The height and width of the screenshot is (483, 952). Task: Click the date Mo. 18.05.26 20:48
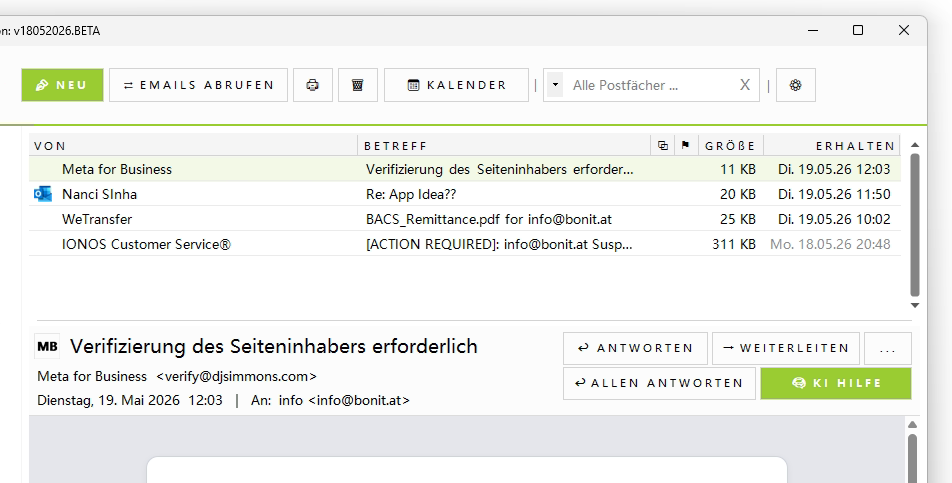point(830,244)
